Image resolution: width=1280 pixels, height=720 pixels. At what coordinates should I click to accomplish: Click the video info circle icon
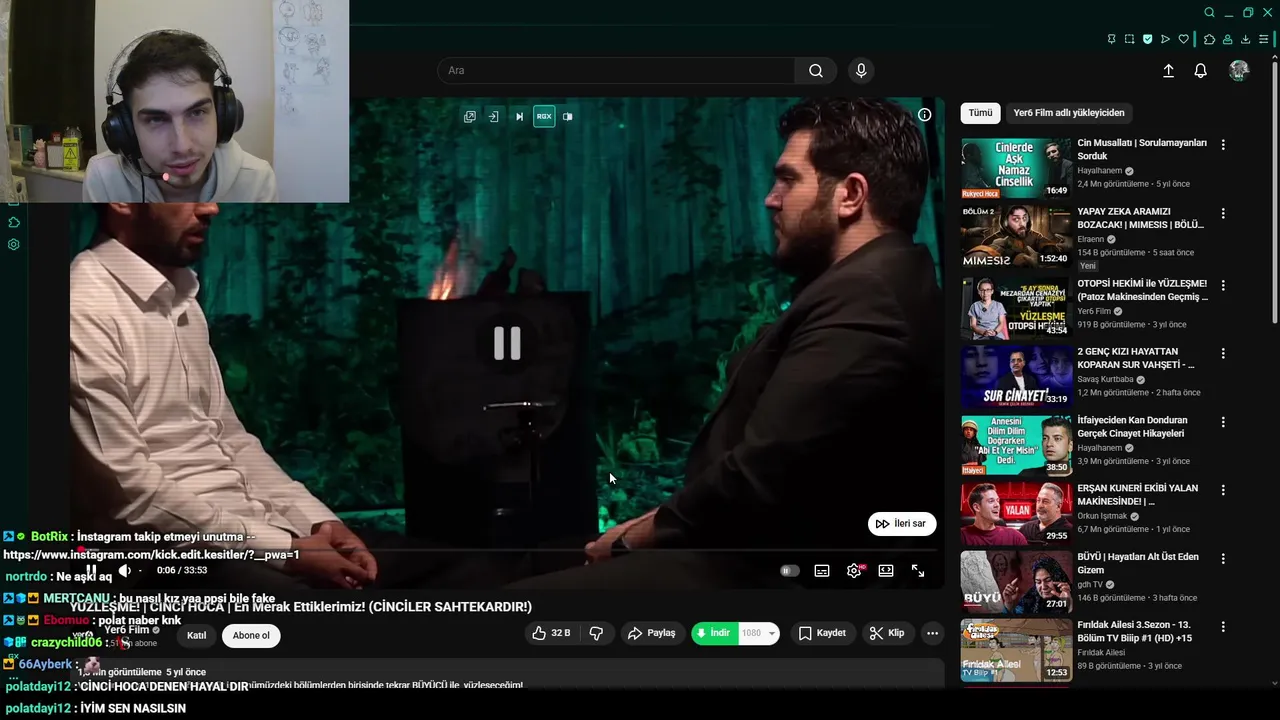(925, 115)
